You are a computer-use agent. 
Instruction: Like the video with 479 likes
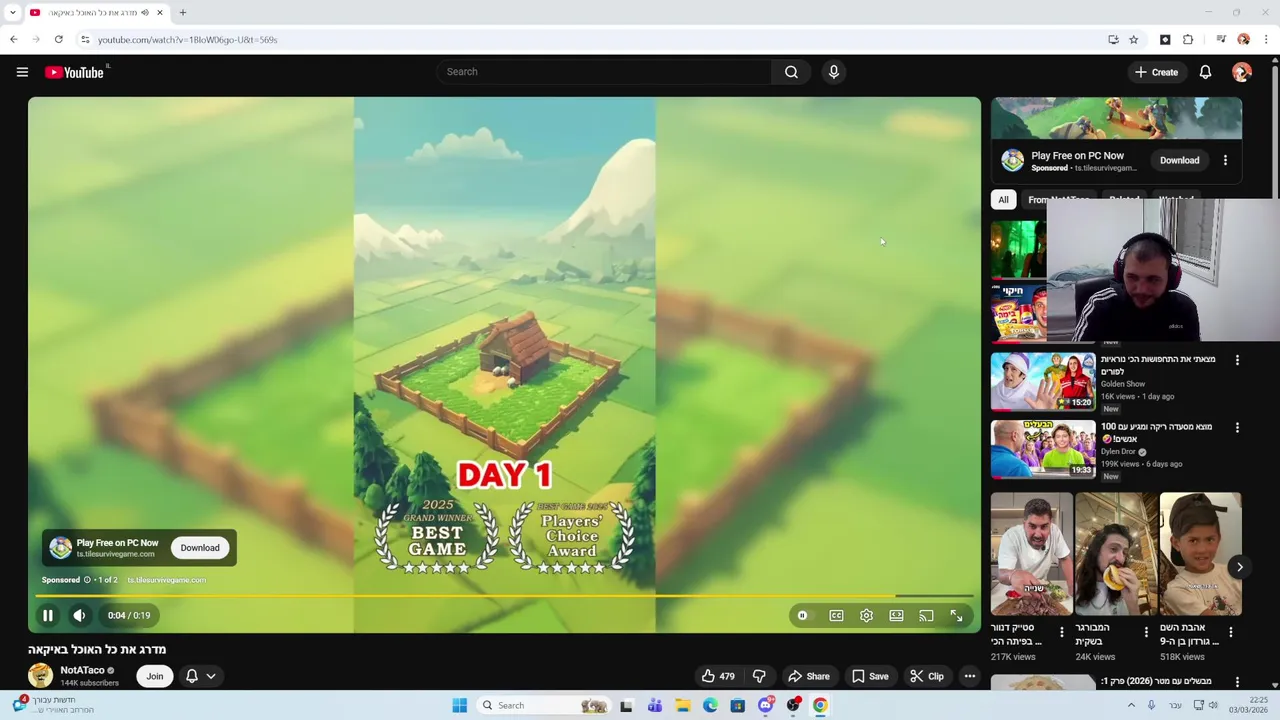718,676
